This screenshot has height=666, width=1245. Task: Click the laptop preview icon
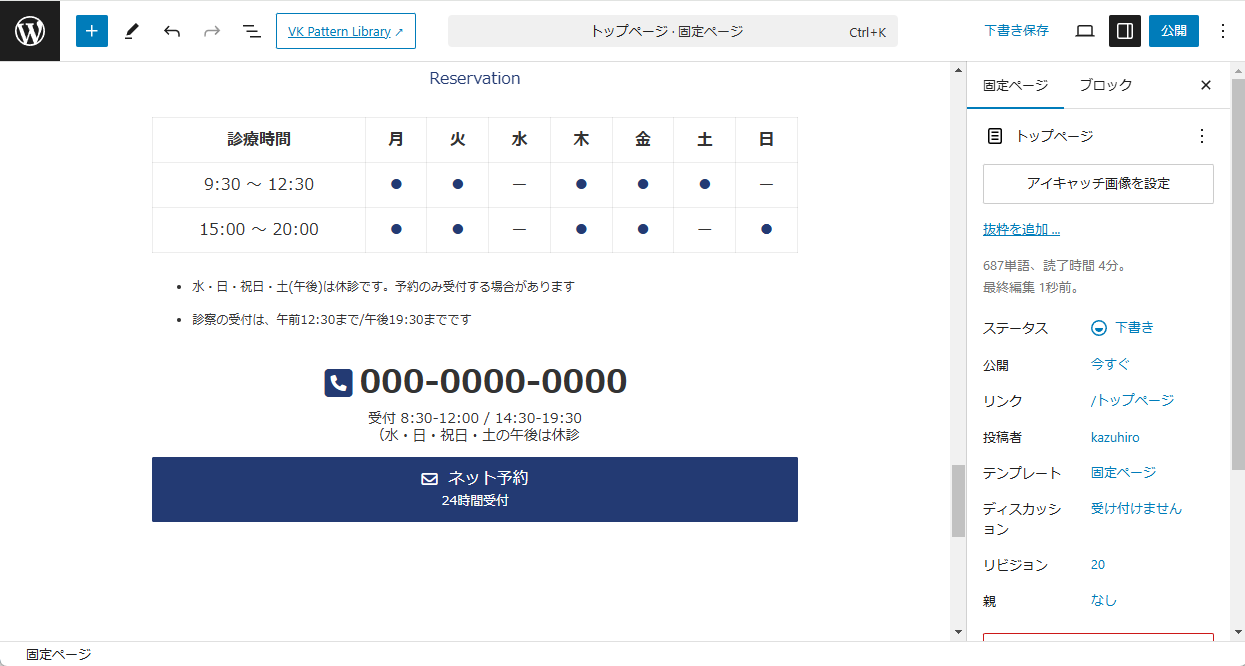(1085, 31)
